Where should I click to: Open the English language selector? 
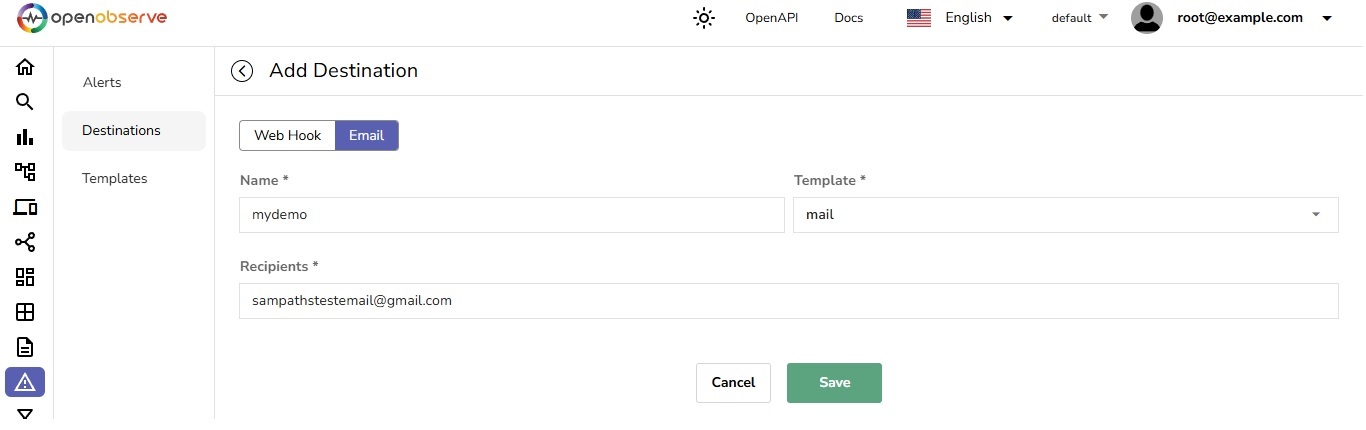(x=960, y=18)
